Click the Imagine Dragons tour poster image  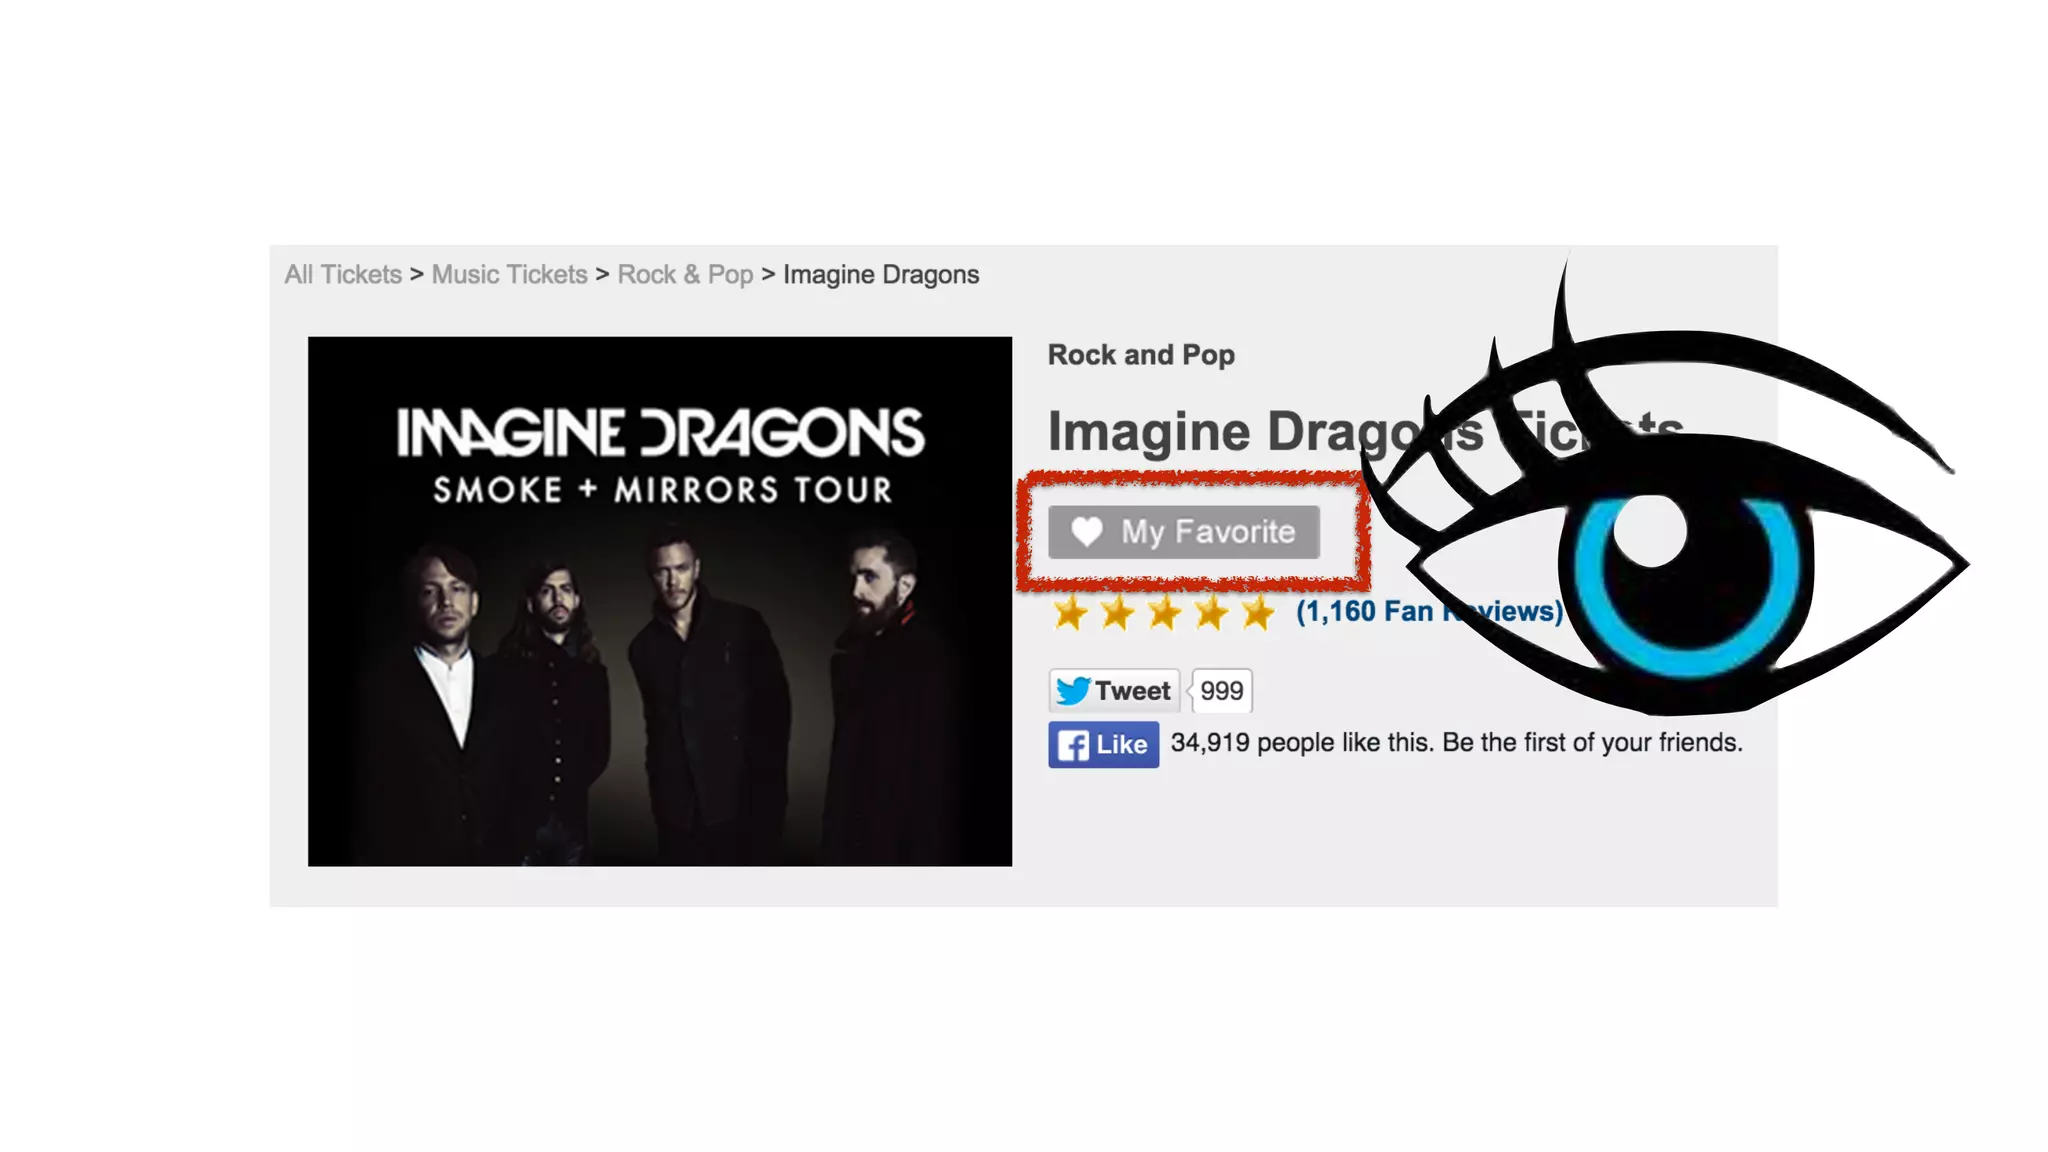pos(660,601)
